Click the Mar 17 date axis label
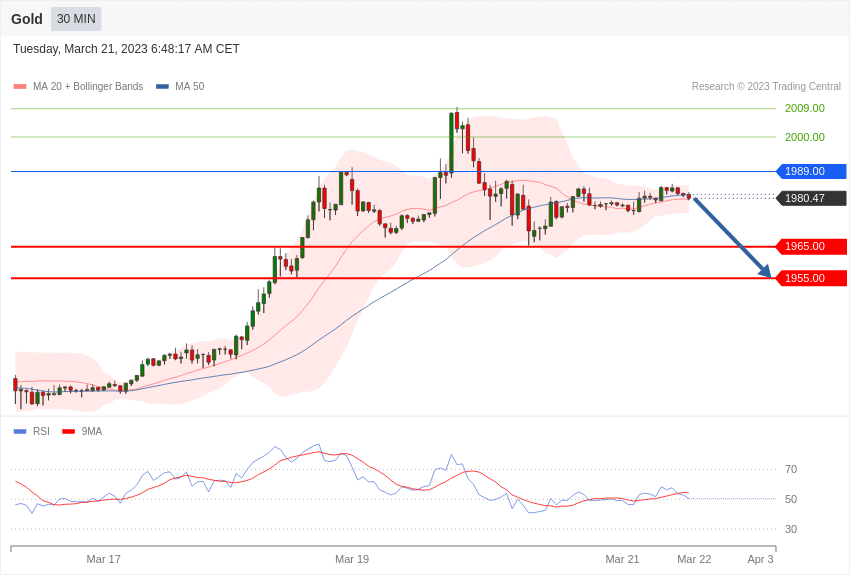 point(104,559)
